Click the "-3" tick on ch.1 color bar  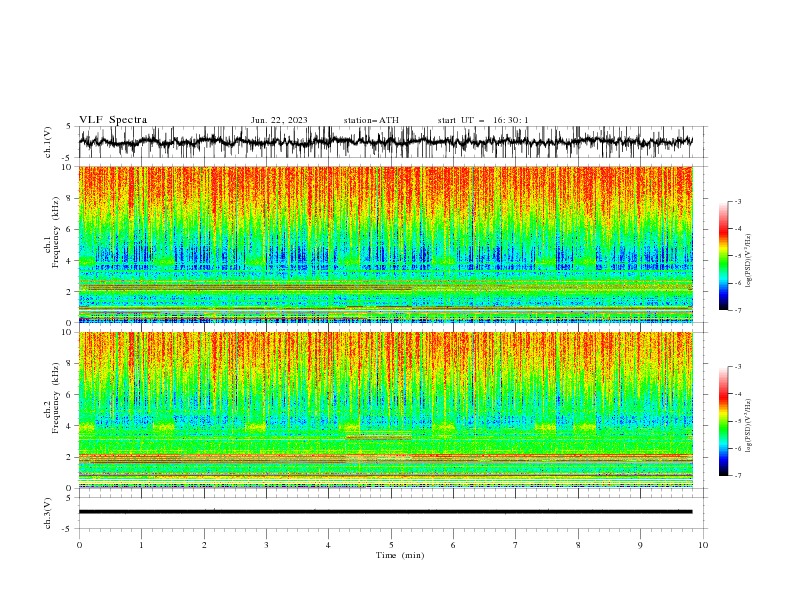tap(737, 201)
